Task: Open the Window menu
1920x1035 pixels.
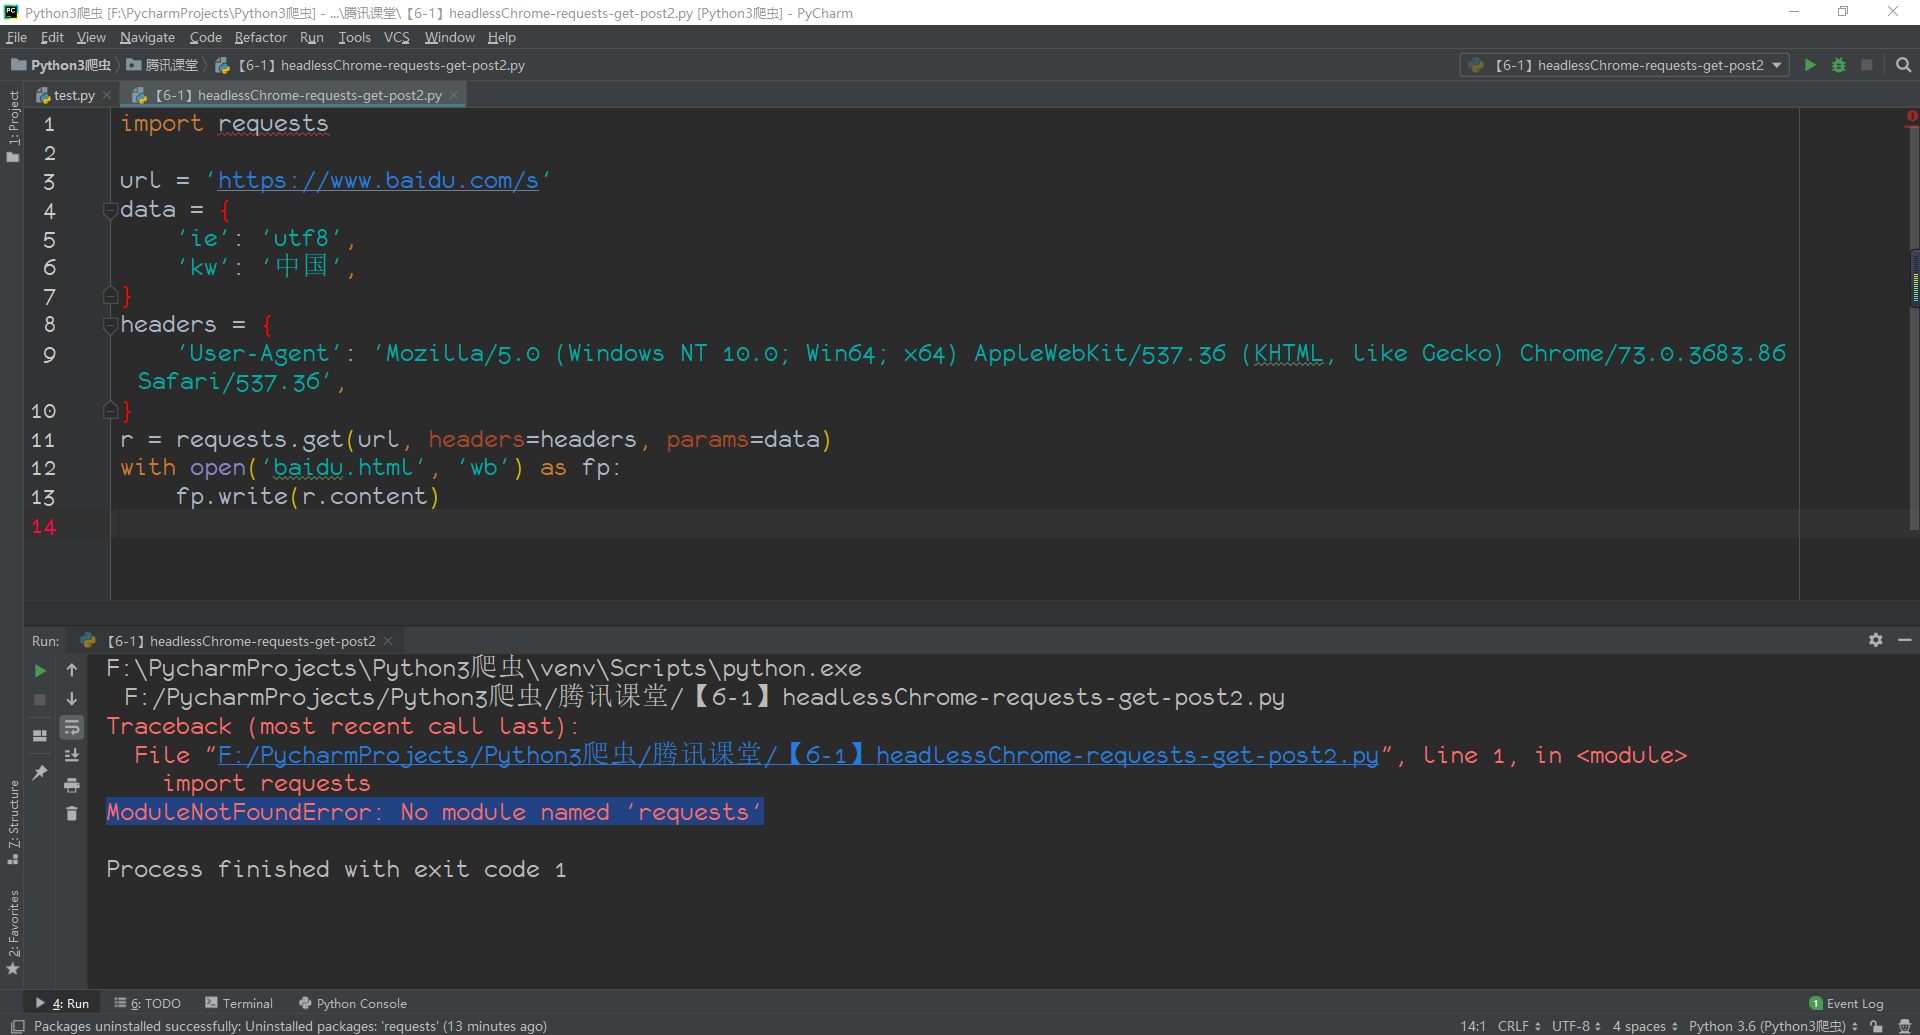Action: click(x=449, y=37)
